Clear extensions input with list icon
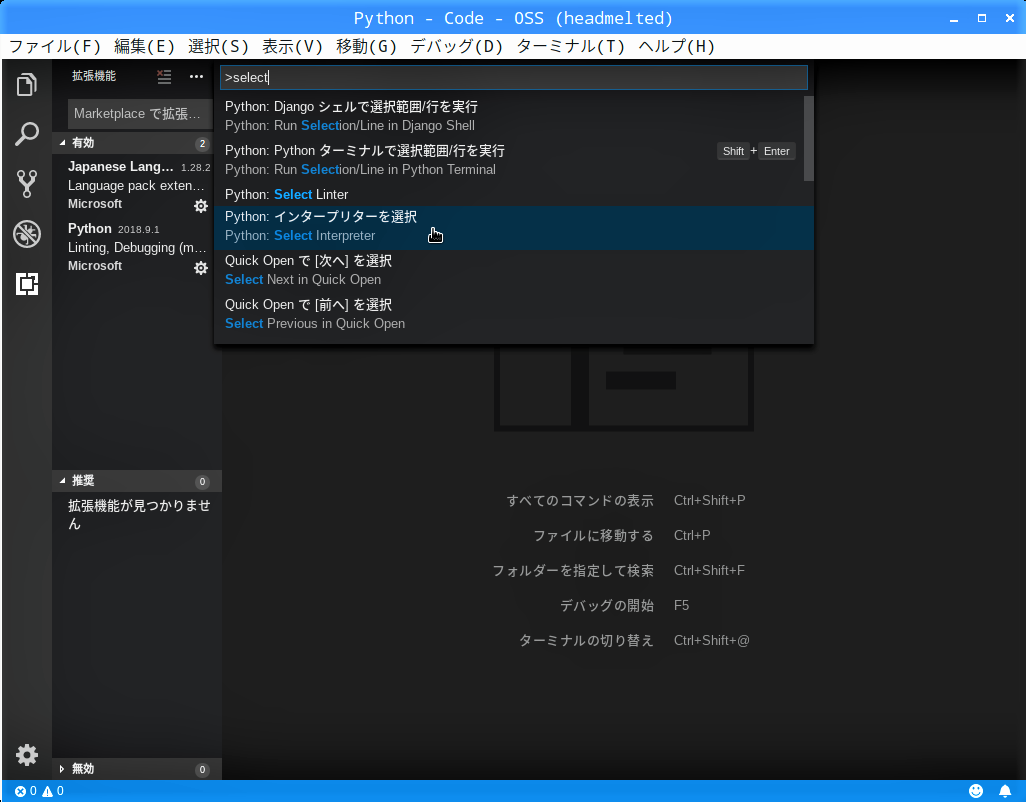1026x802 pixels. (x=164, y=77)
